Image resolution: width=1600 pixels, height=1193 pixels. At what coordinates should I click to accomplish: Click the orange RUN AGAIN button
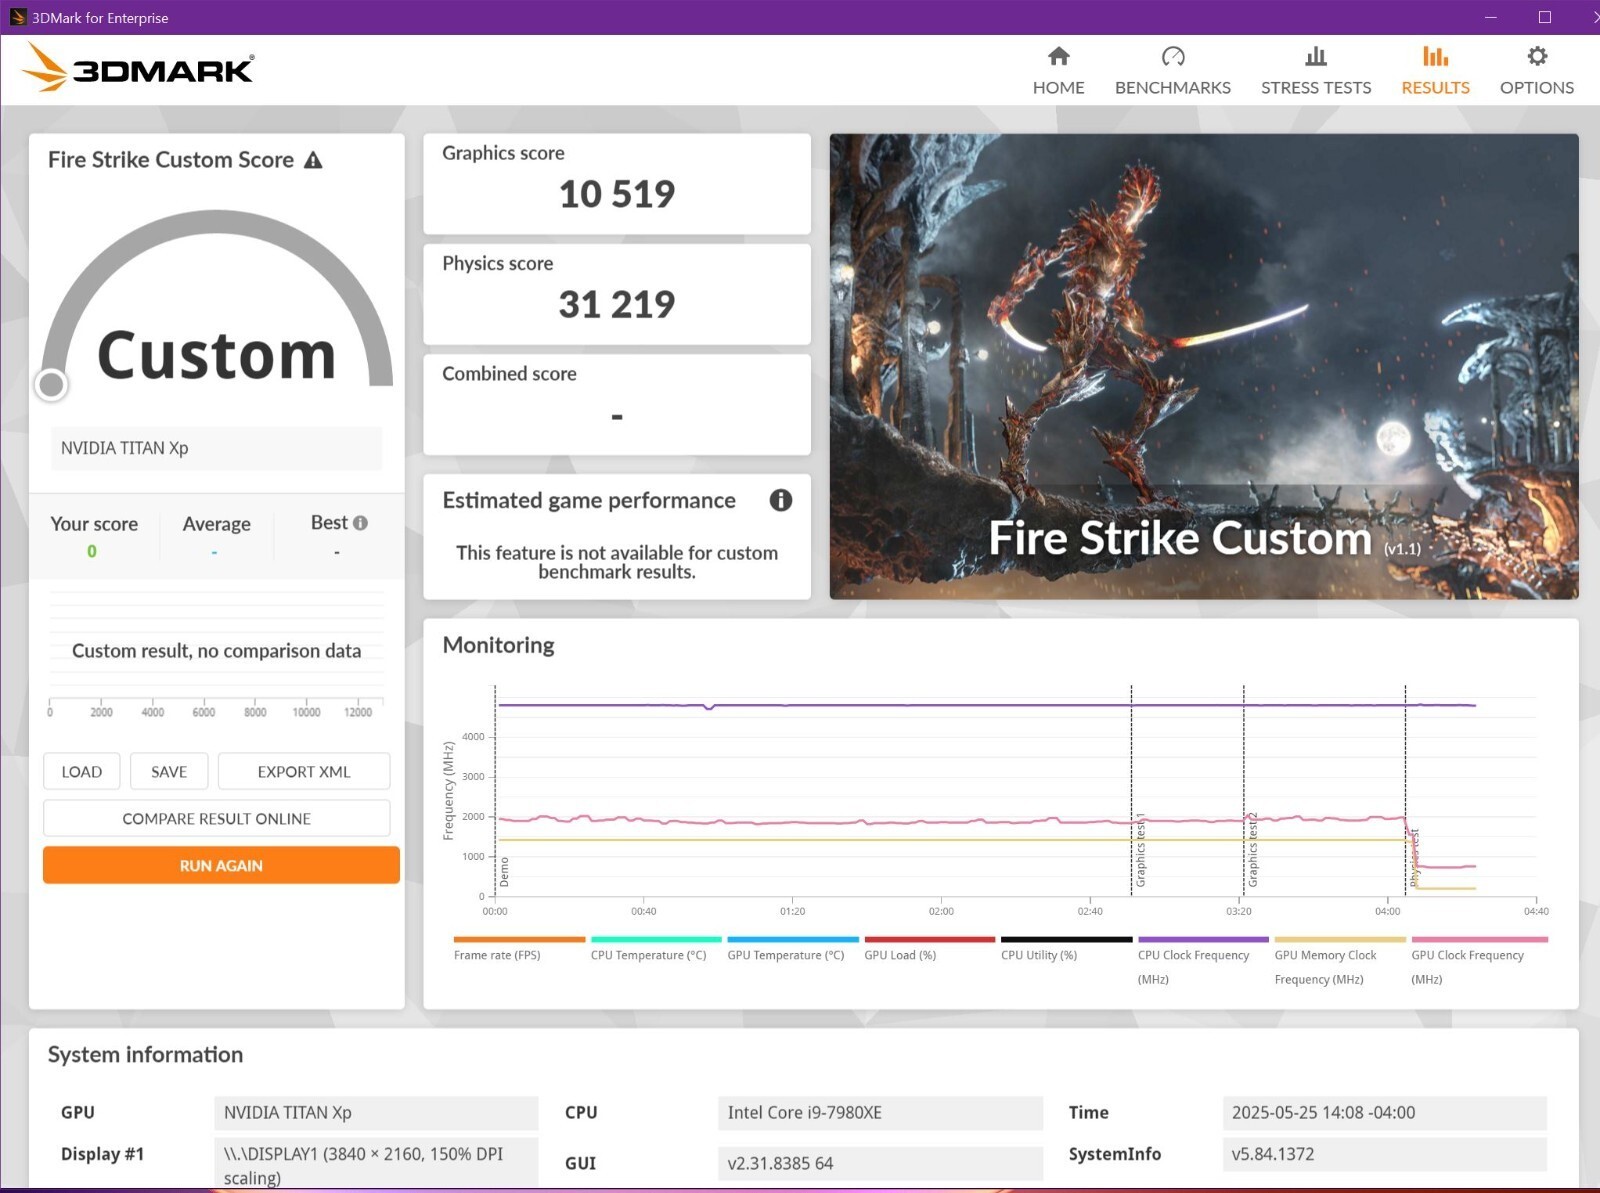coord(221,865)
